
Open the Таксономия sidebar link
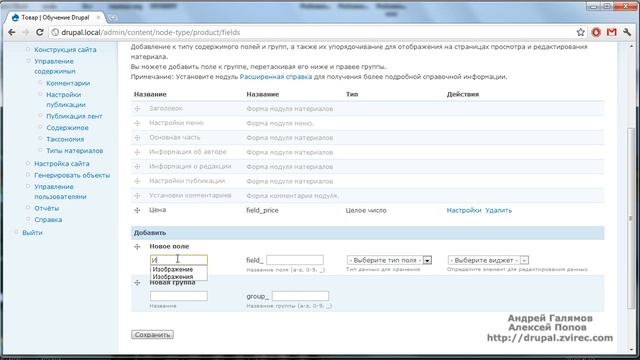point(65,139)
